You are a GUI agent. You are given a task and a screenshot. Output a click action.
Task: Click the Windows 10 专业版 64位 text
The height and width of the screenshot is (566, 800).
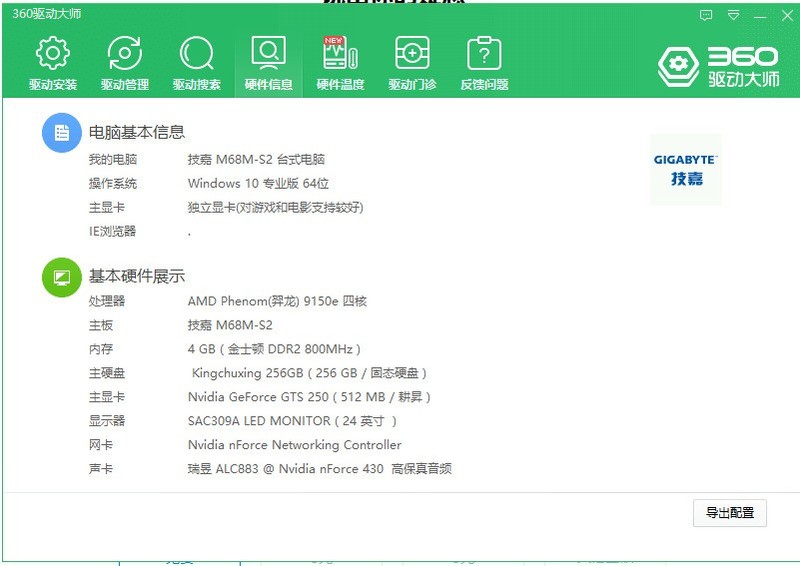tap(258, 183)
